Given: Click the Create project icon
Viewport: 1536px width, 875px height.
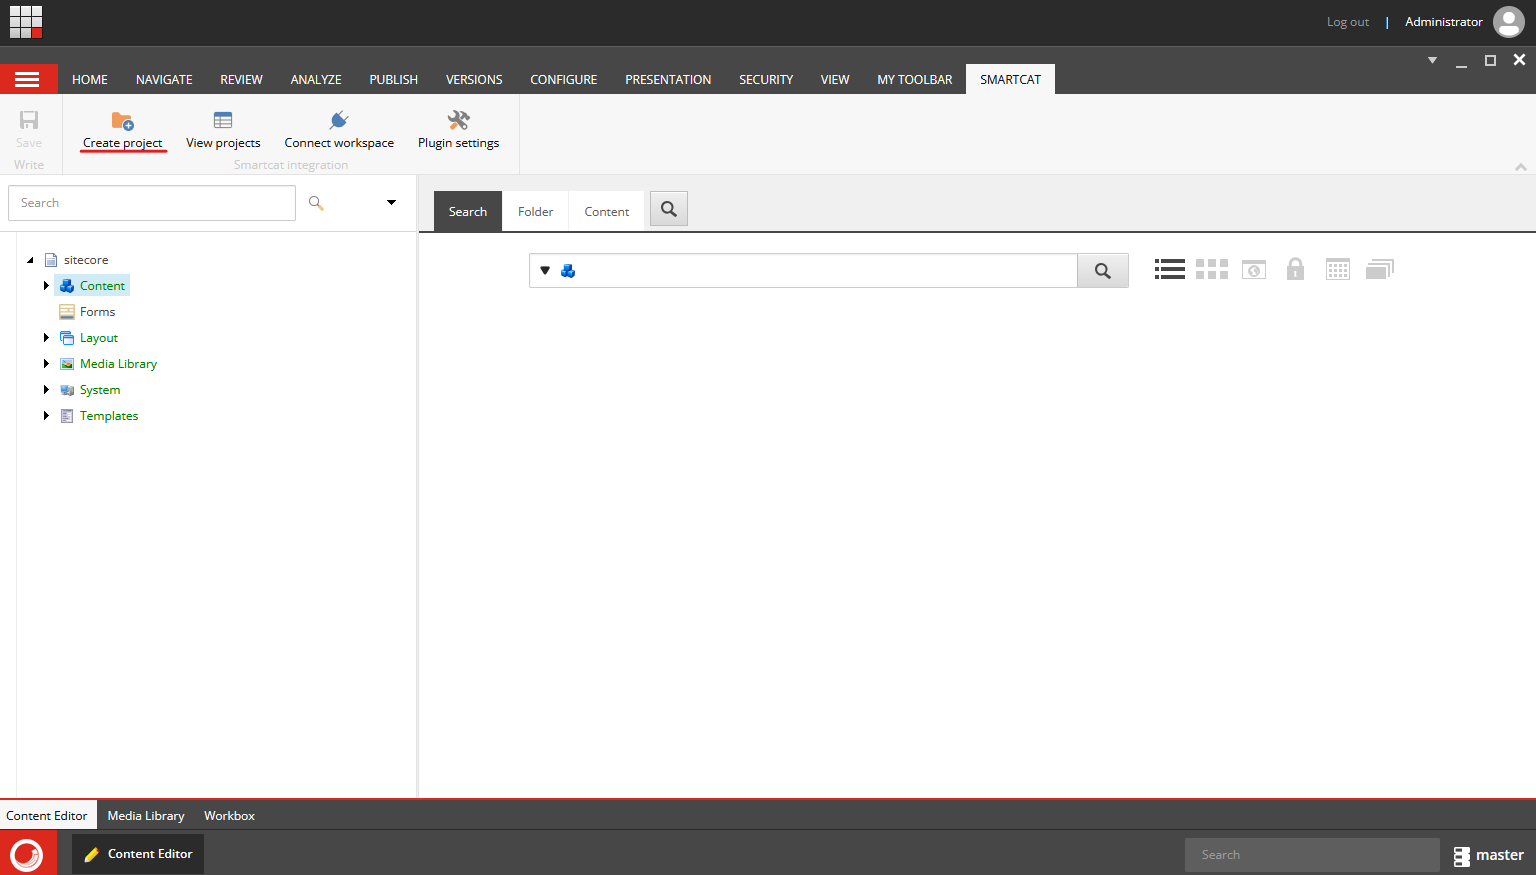Looking at the screenshot, I should [123, 121].
